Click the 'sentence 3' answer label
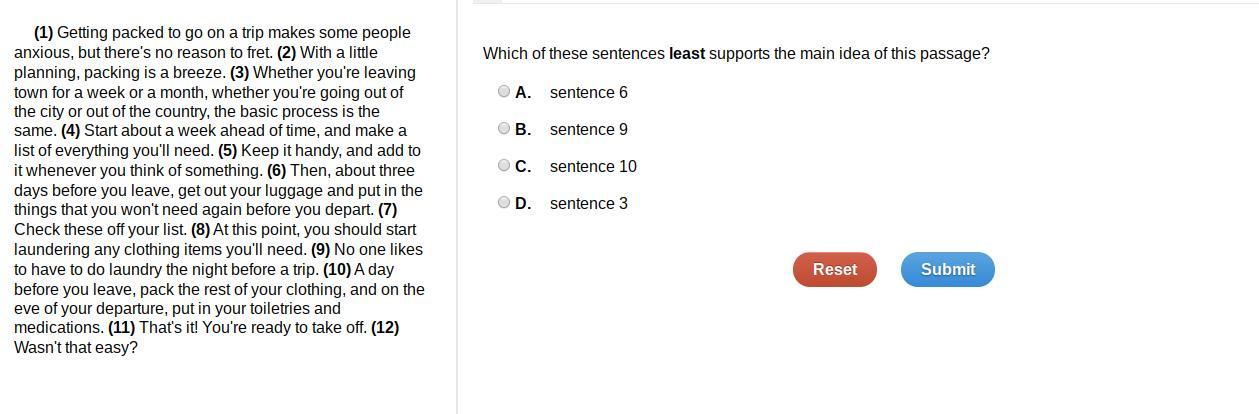Viewport: 1259px width, 414px height. click(x=589, y=204)
